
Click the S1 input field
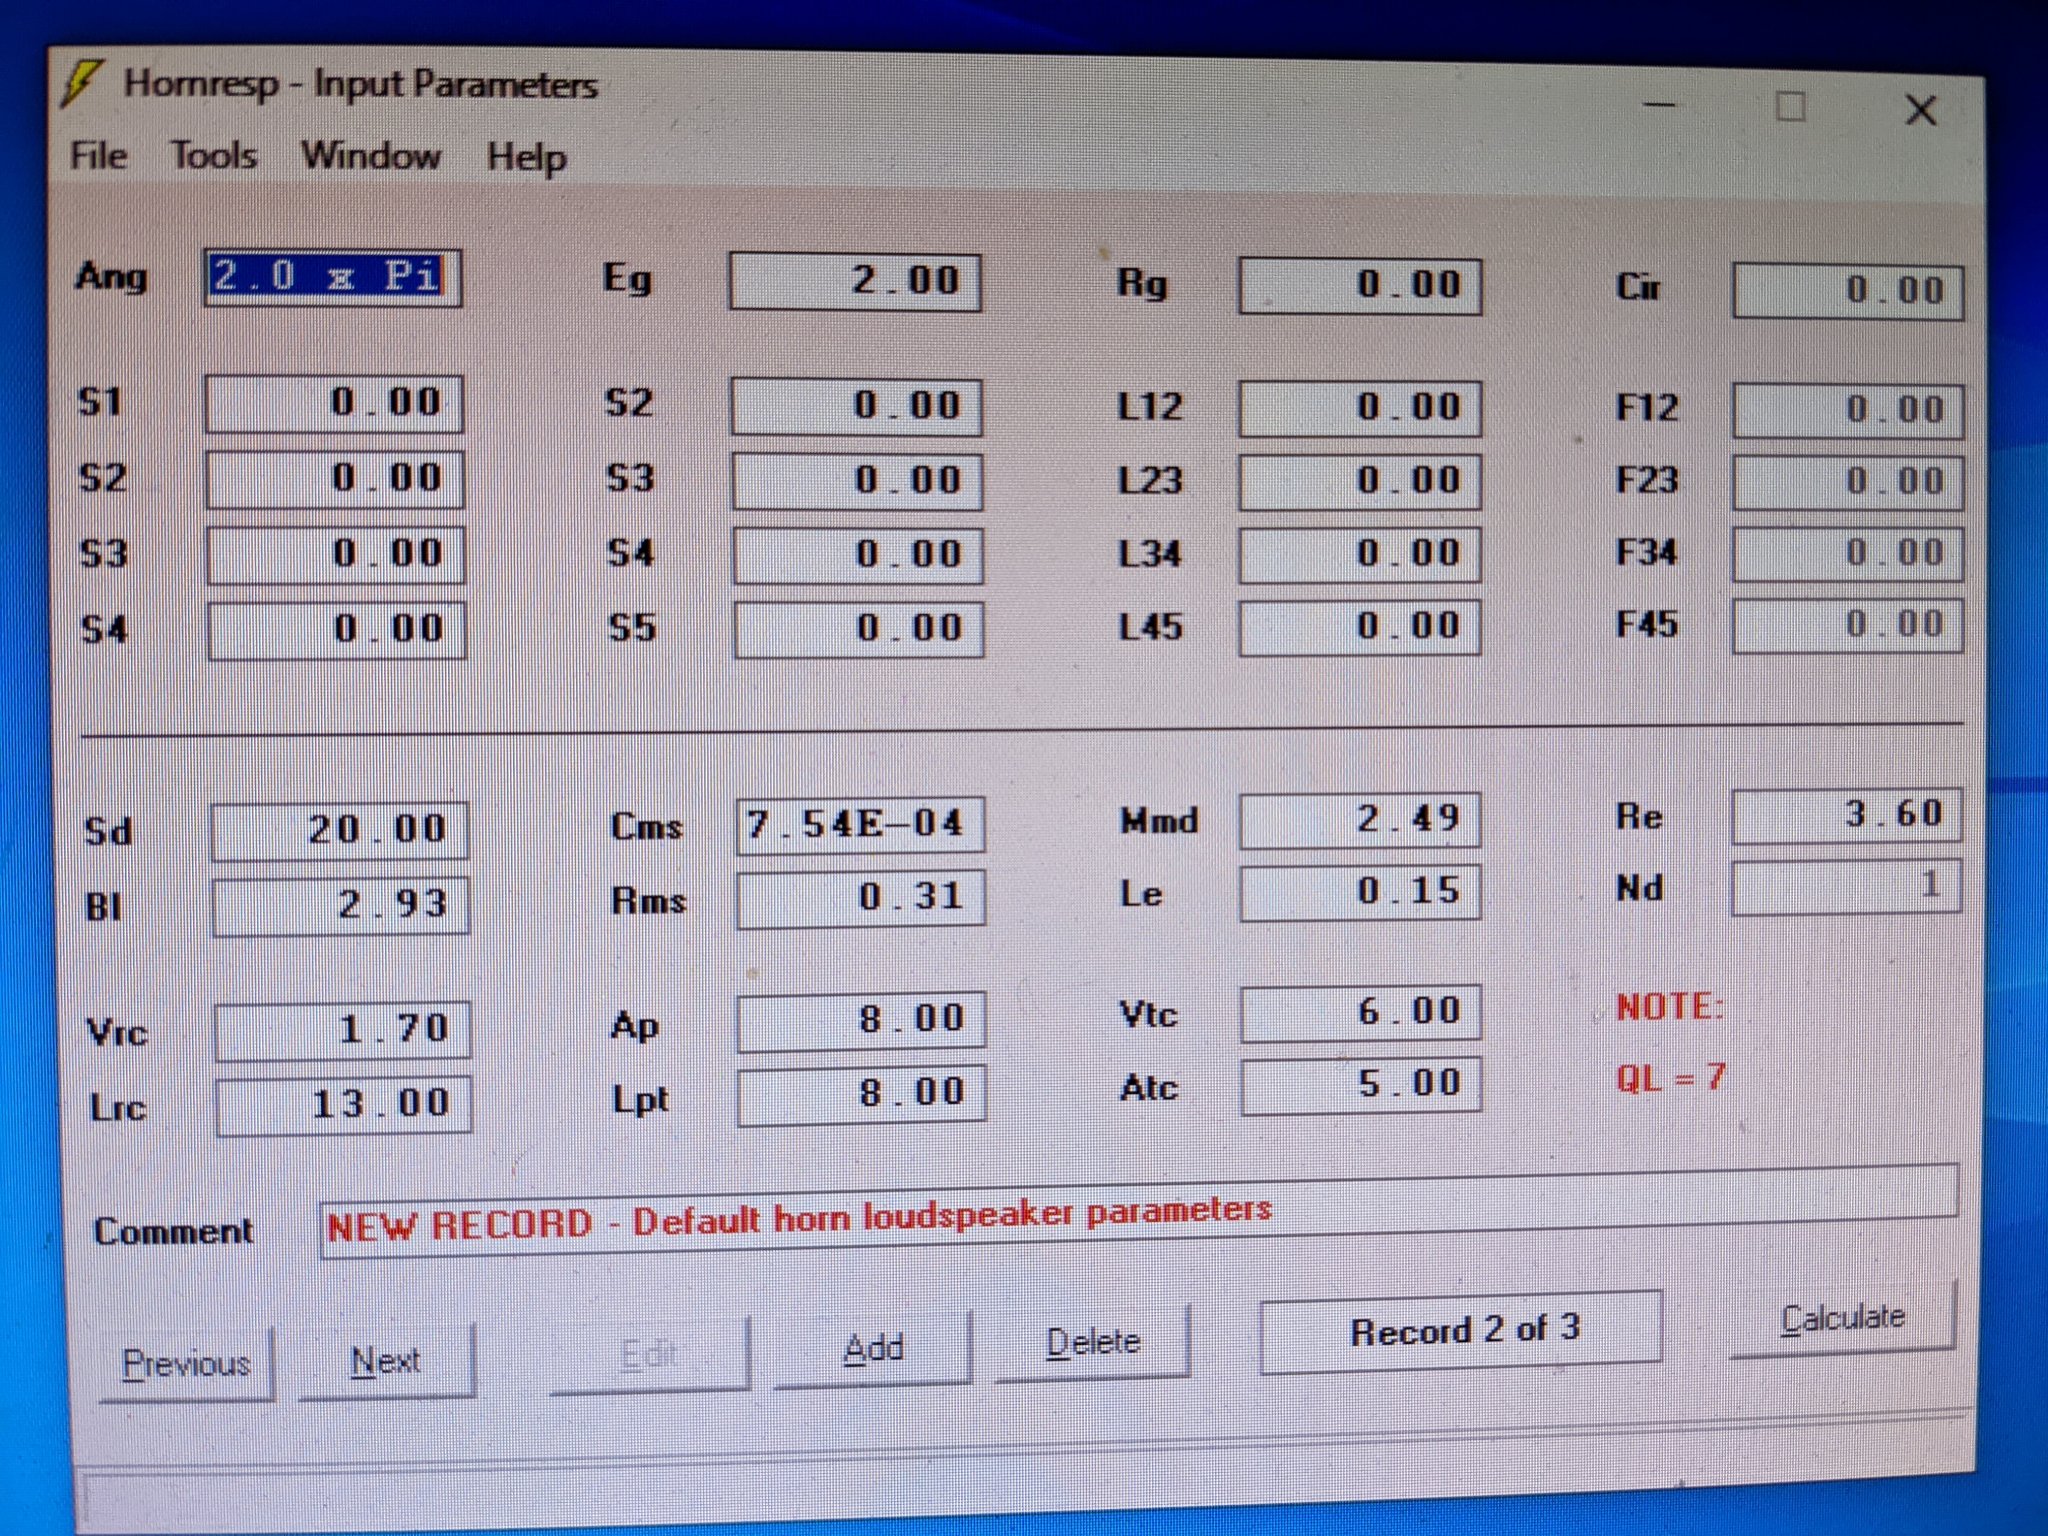pyautogui.click(x=334, y=404)
